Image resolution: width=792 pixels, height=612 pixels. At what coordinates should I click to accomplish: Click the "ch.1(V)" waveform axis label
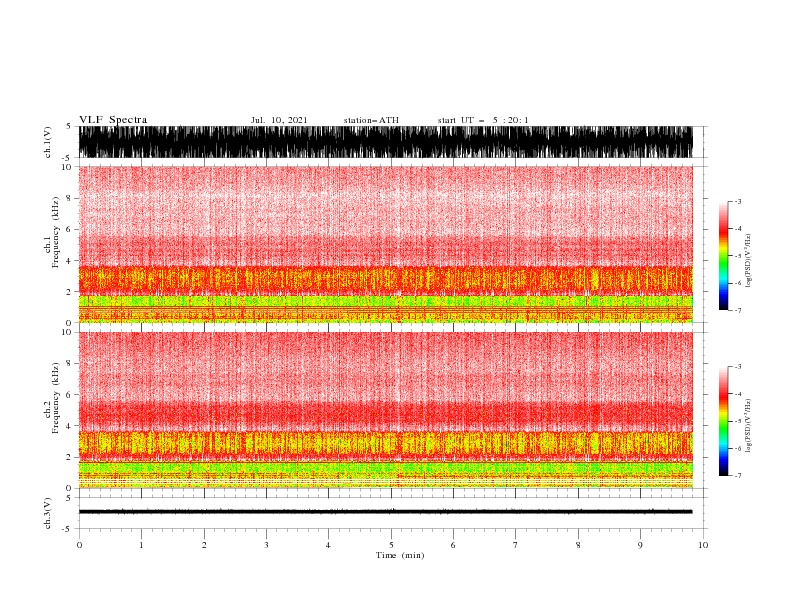point(48,142)
